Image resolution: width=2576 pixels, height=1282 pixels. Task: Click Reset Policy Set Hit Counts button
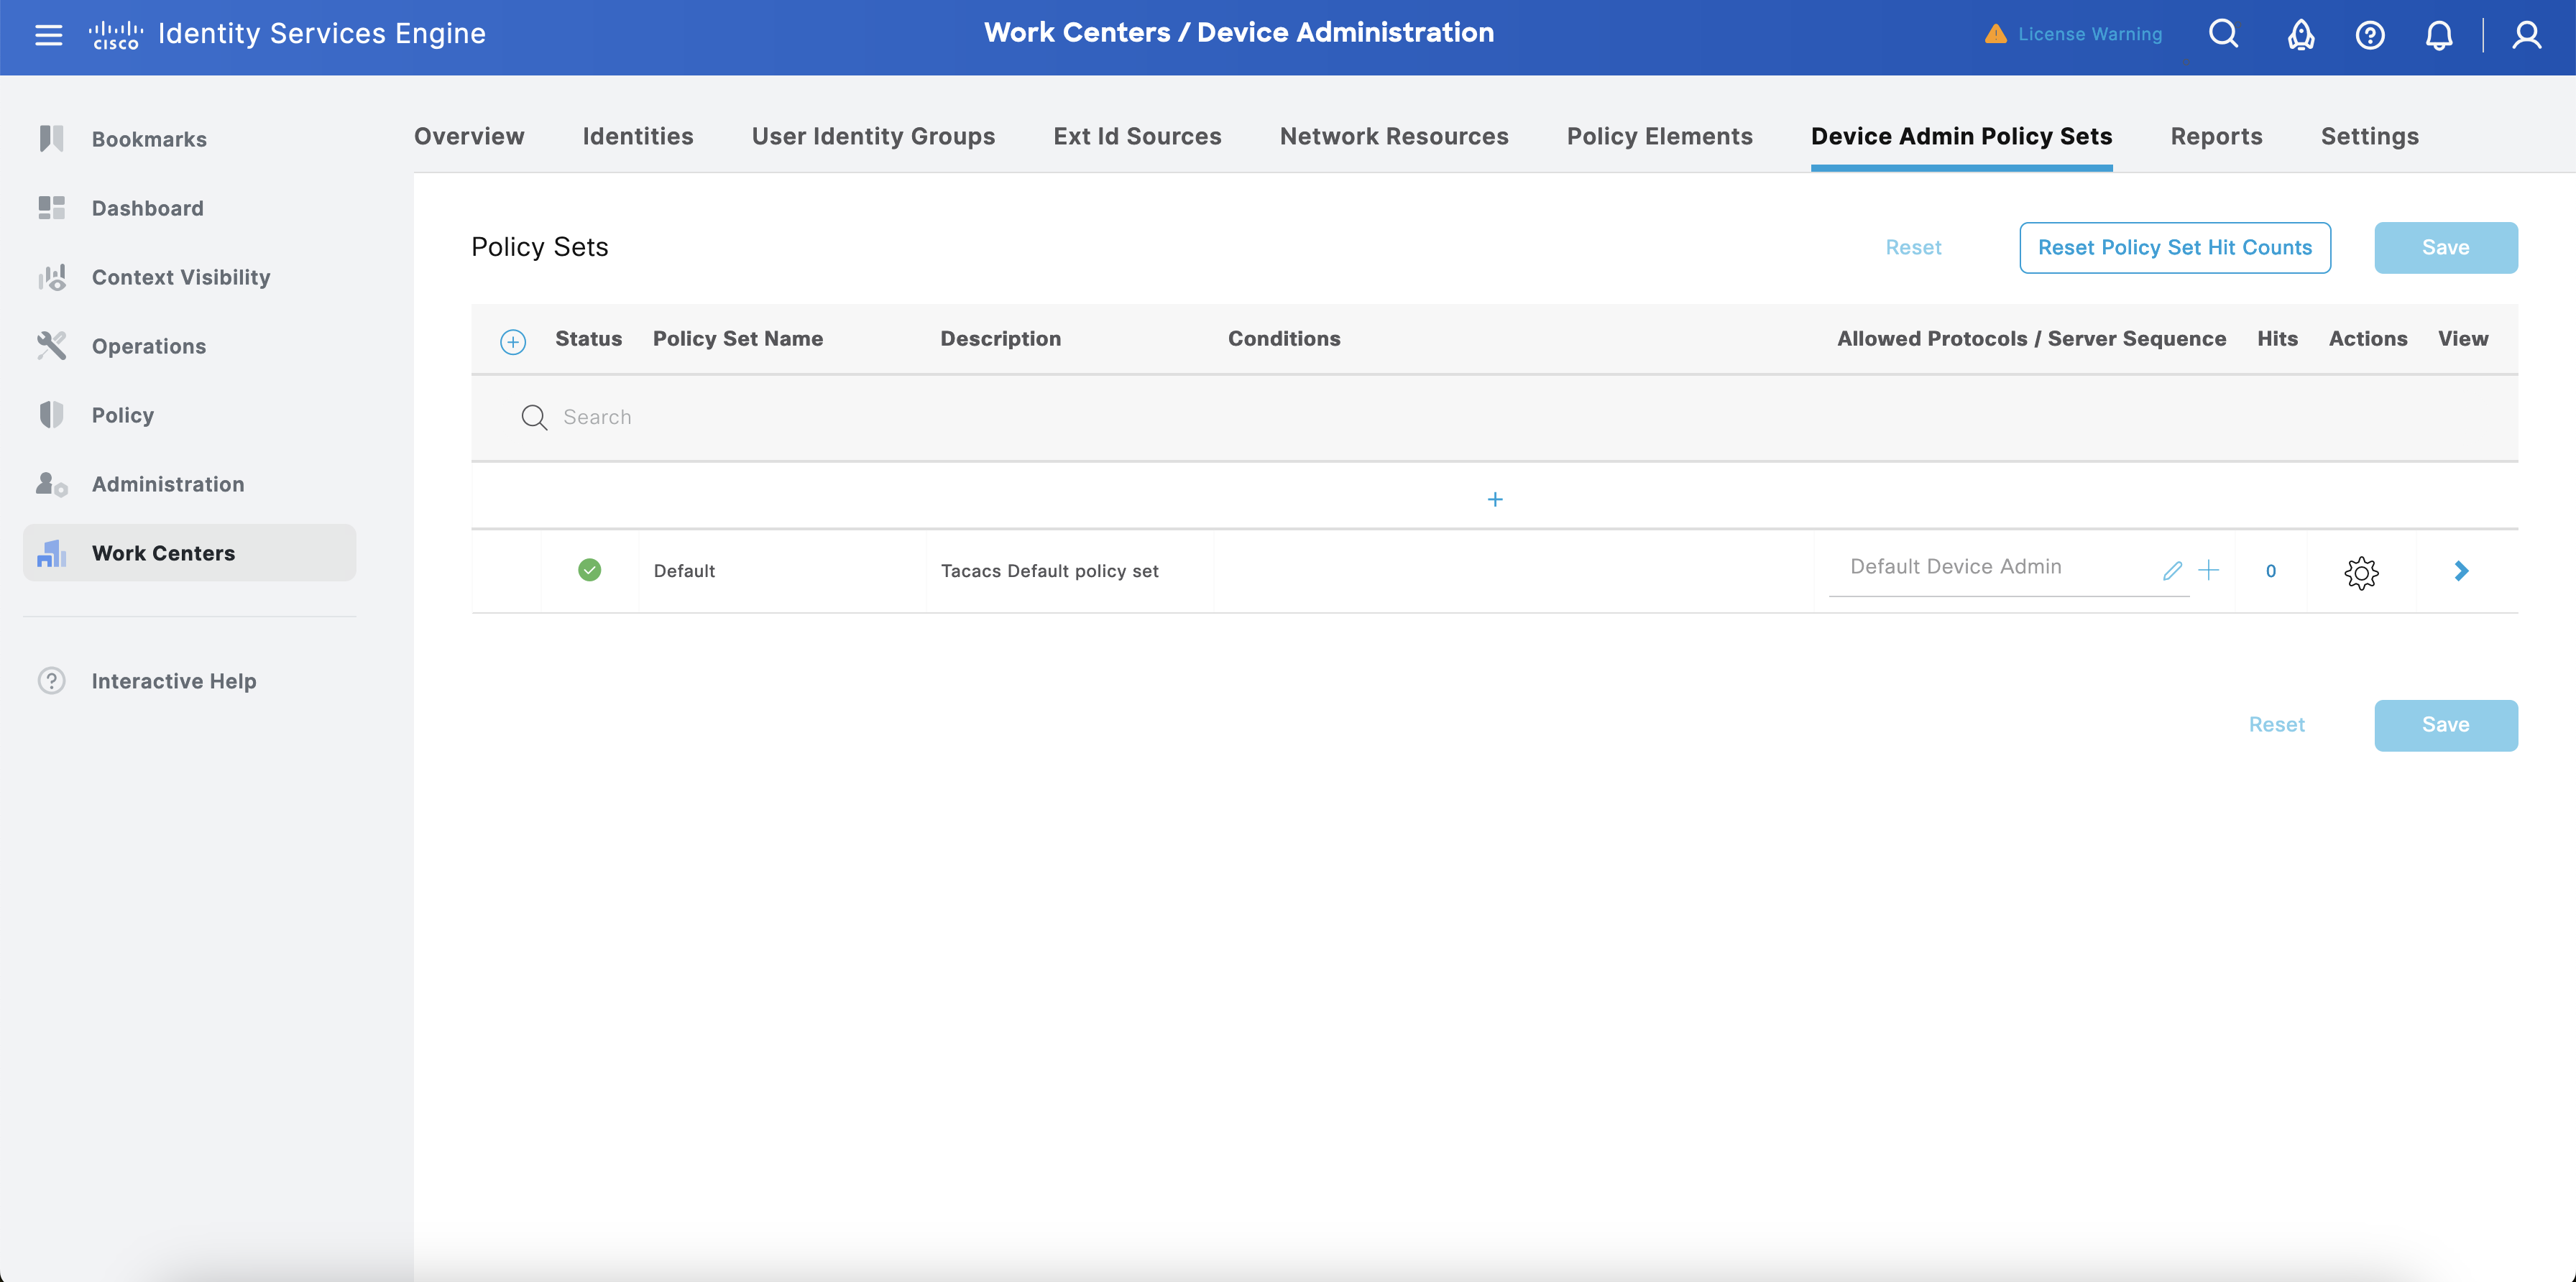coord(2175,247)
